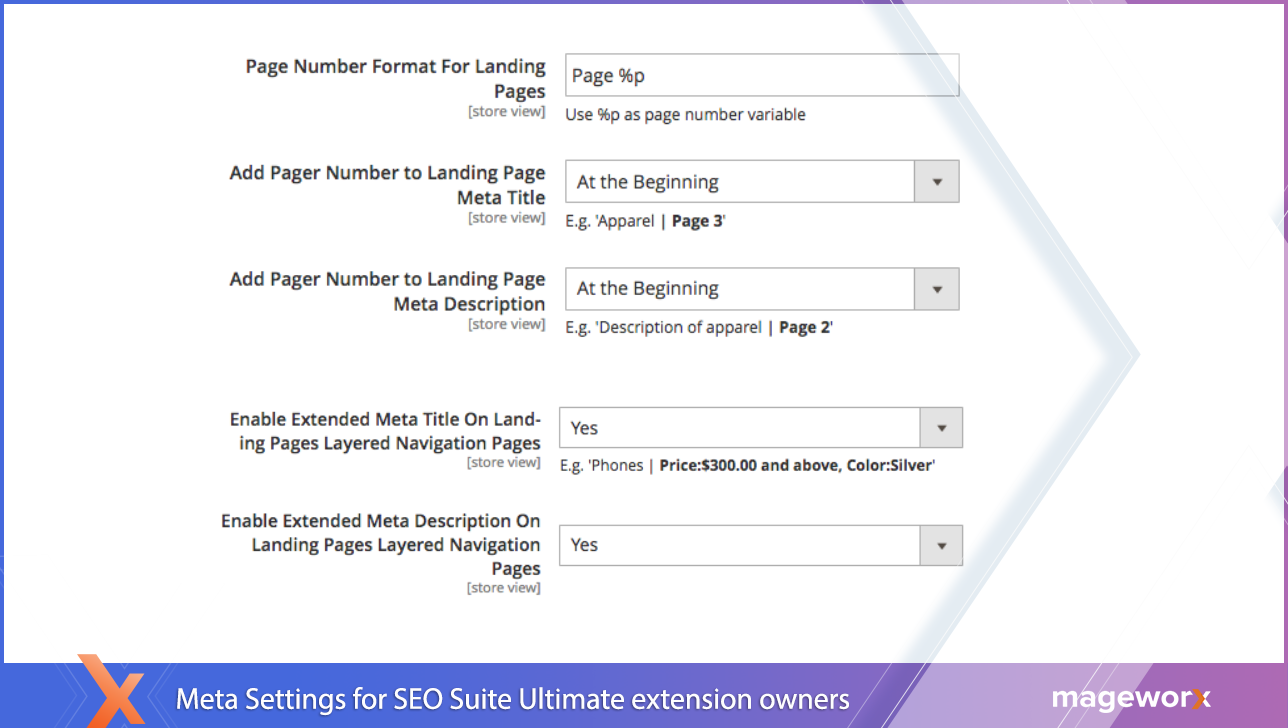Click the 'Meta Settings for SEO Suite' banner caption

[x=512, y=699]
